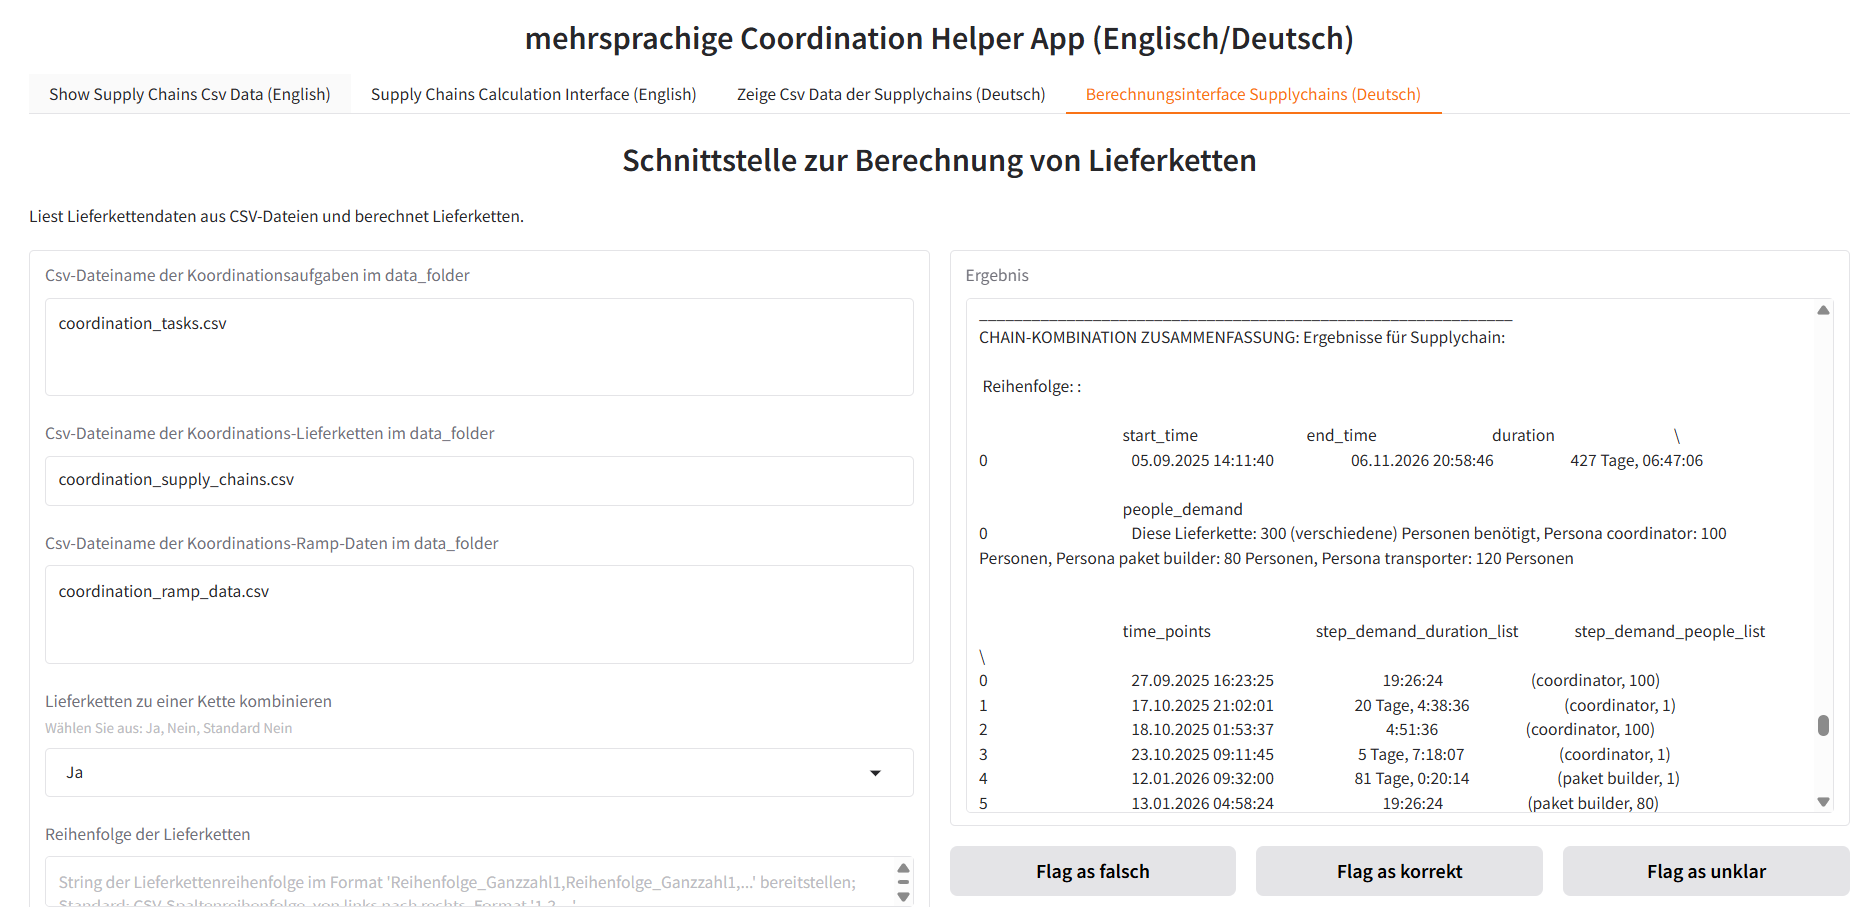Click scroll-down arrow of Reihenfolge text field
This screenshot has height=907, width=1872.
point(903,897)
